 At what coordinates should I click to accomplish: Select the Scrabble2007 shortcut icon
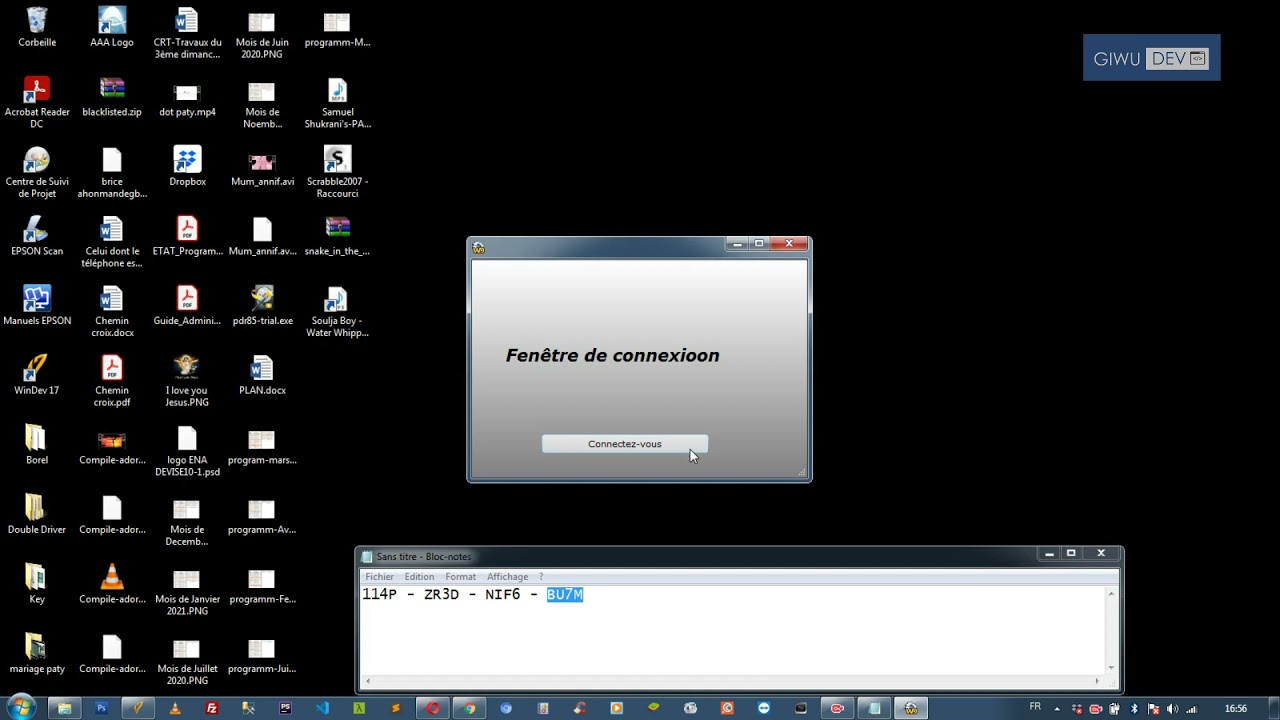point(337,172)
